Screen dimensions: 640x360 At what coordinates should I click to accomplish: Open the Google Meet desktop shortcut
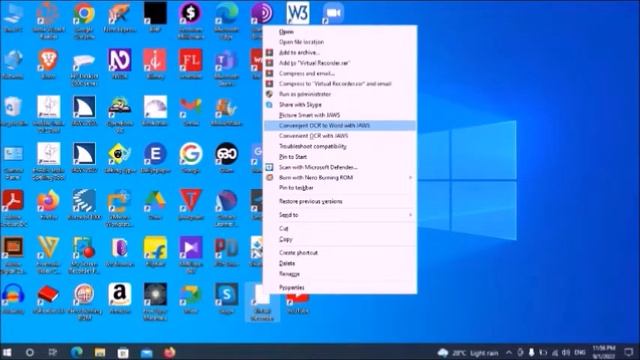click(191, 298)
